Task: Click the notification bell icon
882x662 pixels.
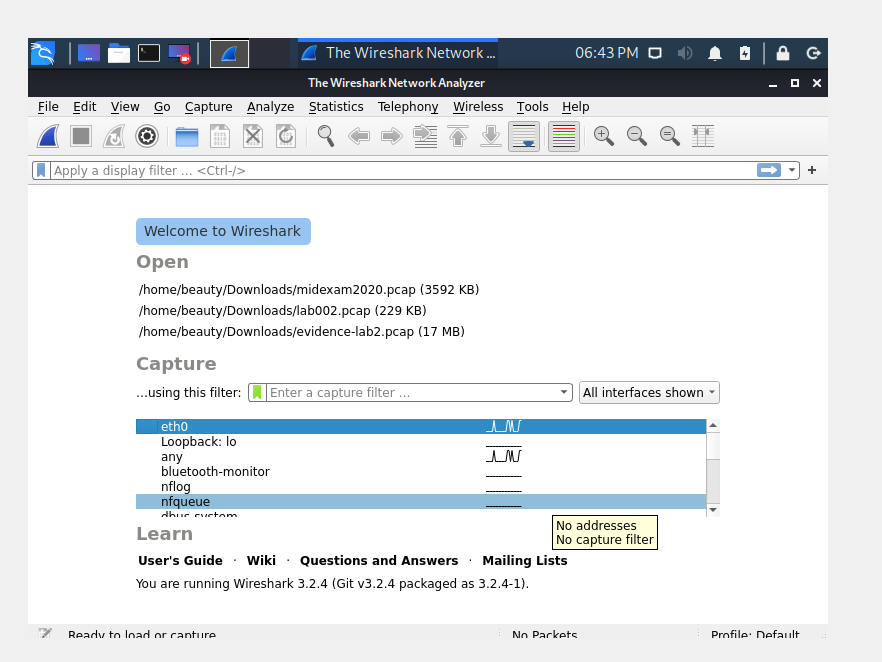Action: click(x=715, y=53)
